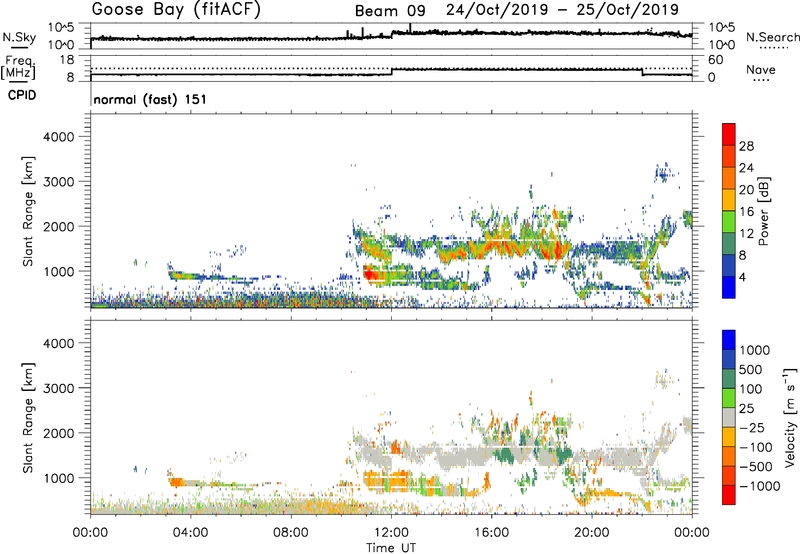
Task: Select the Power colorbar segment between 8 and 12
Action: pos(729,244)
